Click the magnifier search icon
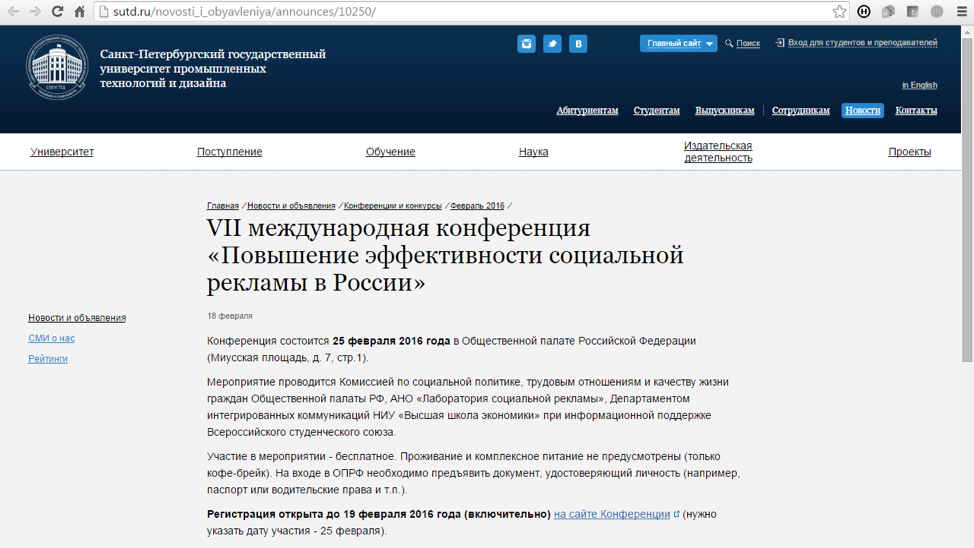This screenshot has height=548, width=974. pos(729,43)
